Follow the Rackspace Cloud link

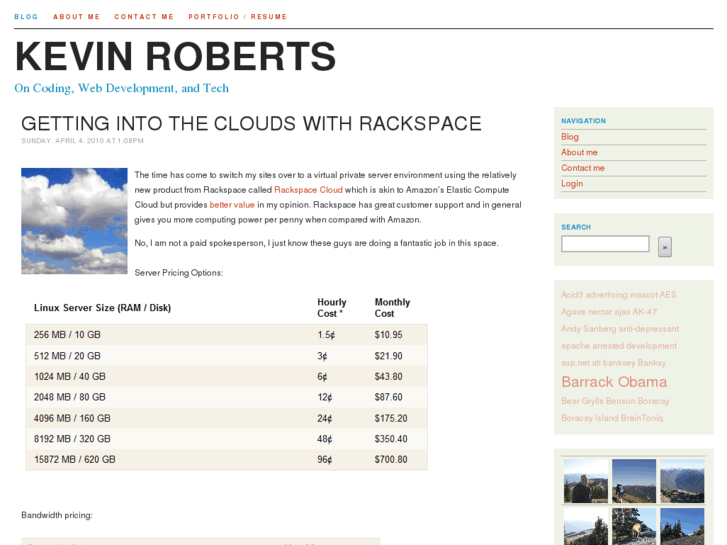click(308, 190)
